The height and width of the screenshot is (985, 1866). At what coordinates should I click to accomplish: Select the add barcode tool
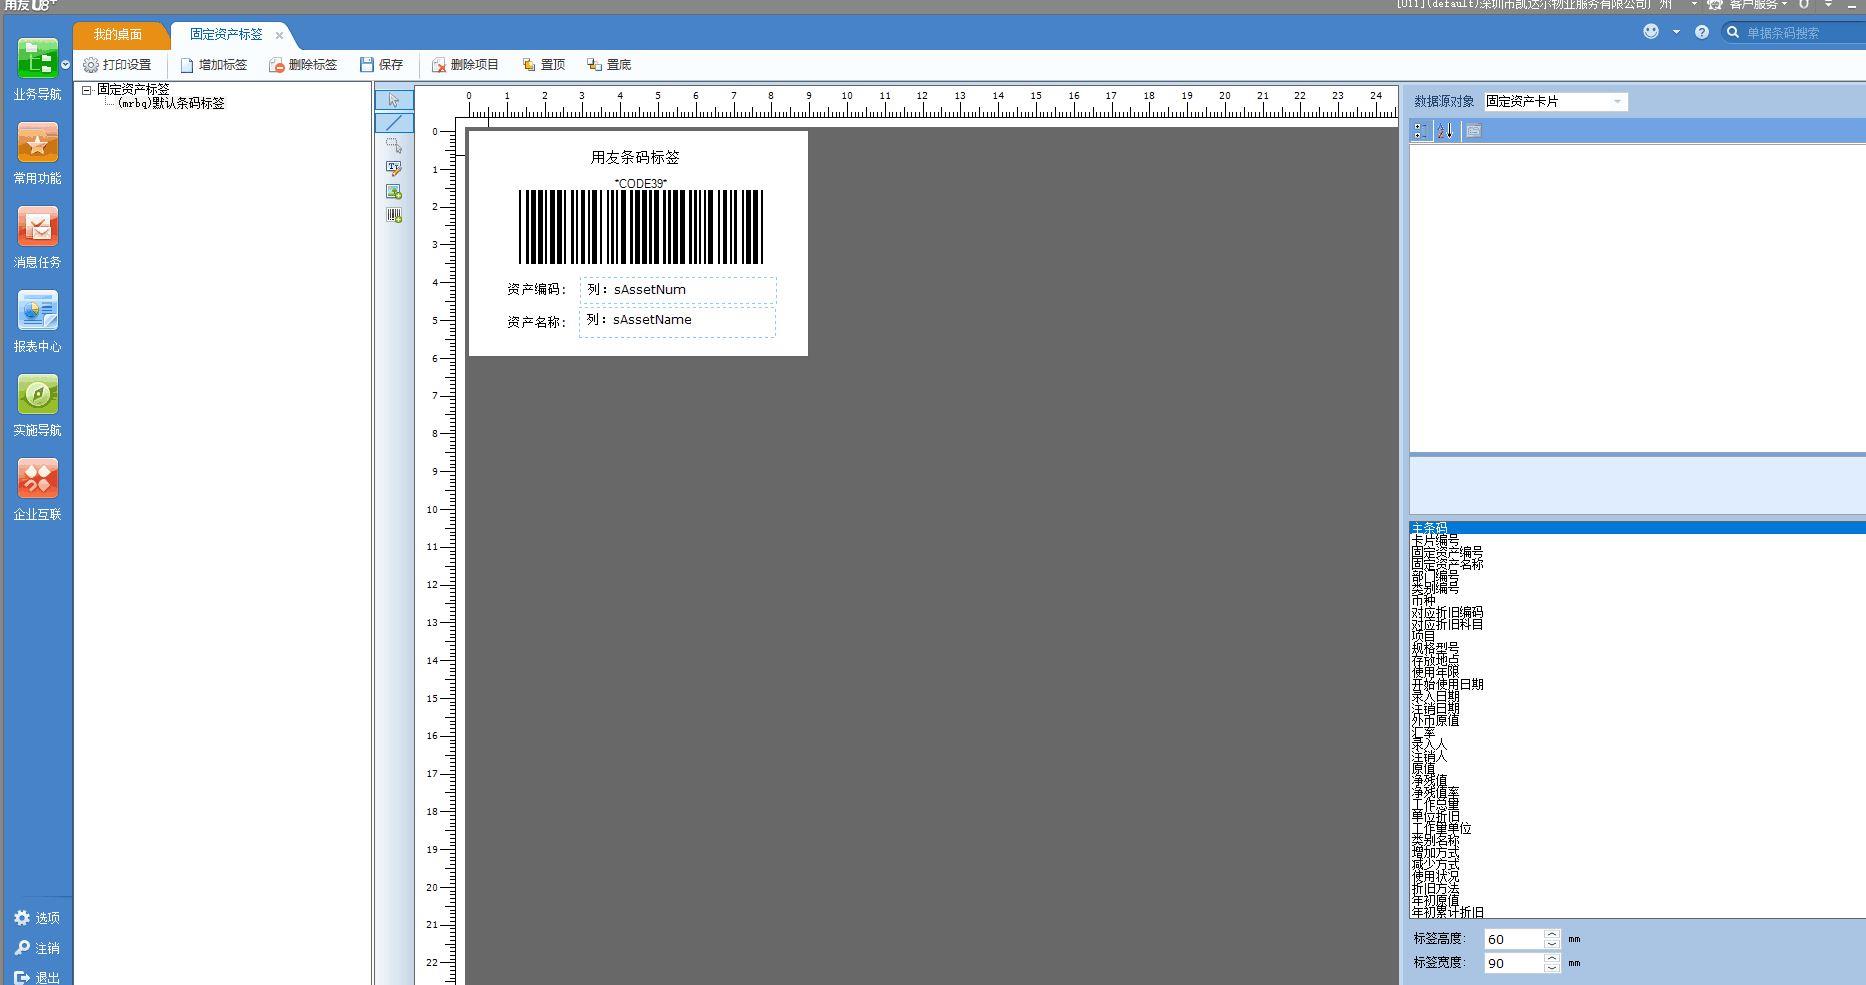[394, 215]
